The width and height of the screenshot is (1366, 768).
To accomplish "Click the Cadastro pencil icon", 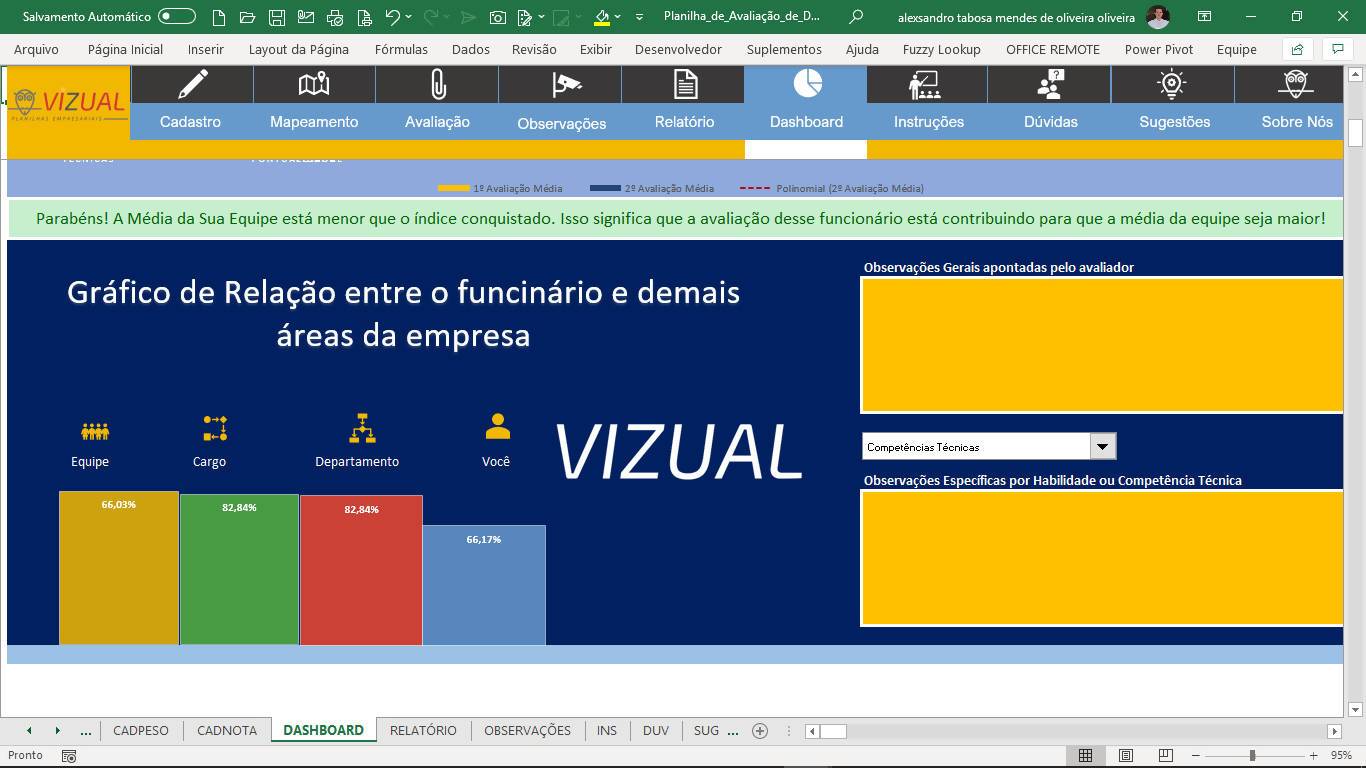I will pyautogui.click(x=192, y=84).
